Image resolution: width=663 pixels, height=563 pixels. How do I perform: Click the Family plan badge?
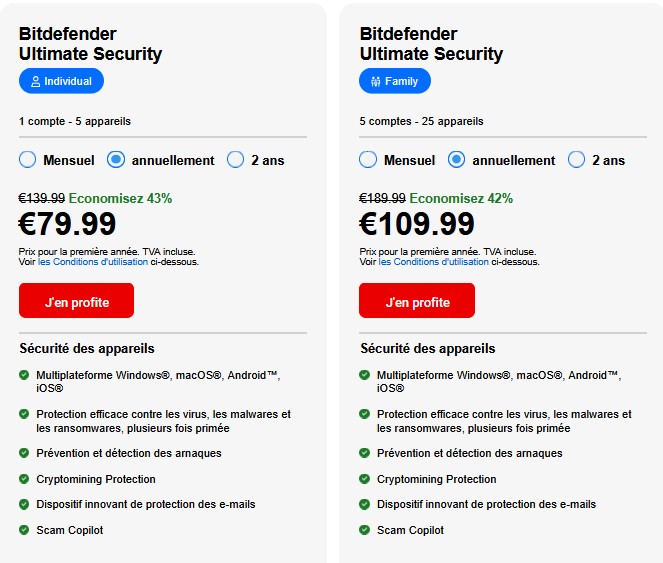395,81
